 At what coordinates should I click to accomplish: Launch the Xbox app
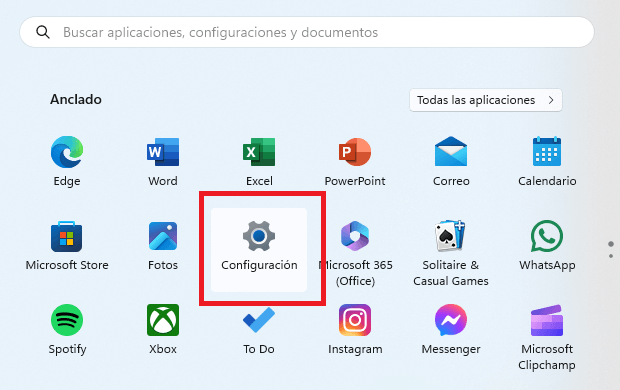point(163,320)
